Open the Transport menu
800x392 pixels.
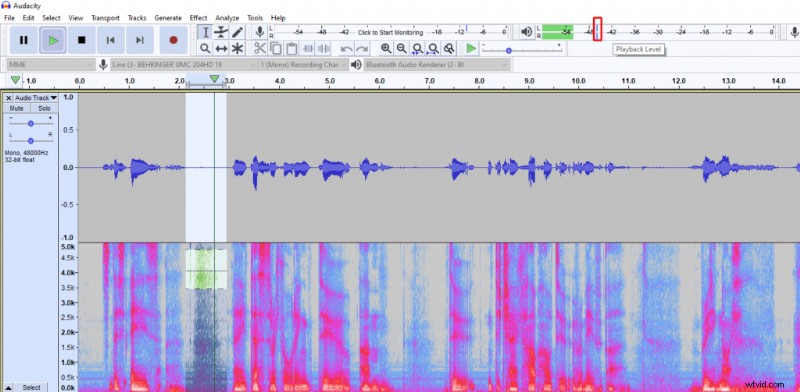click(x=105, y=18)
